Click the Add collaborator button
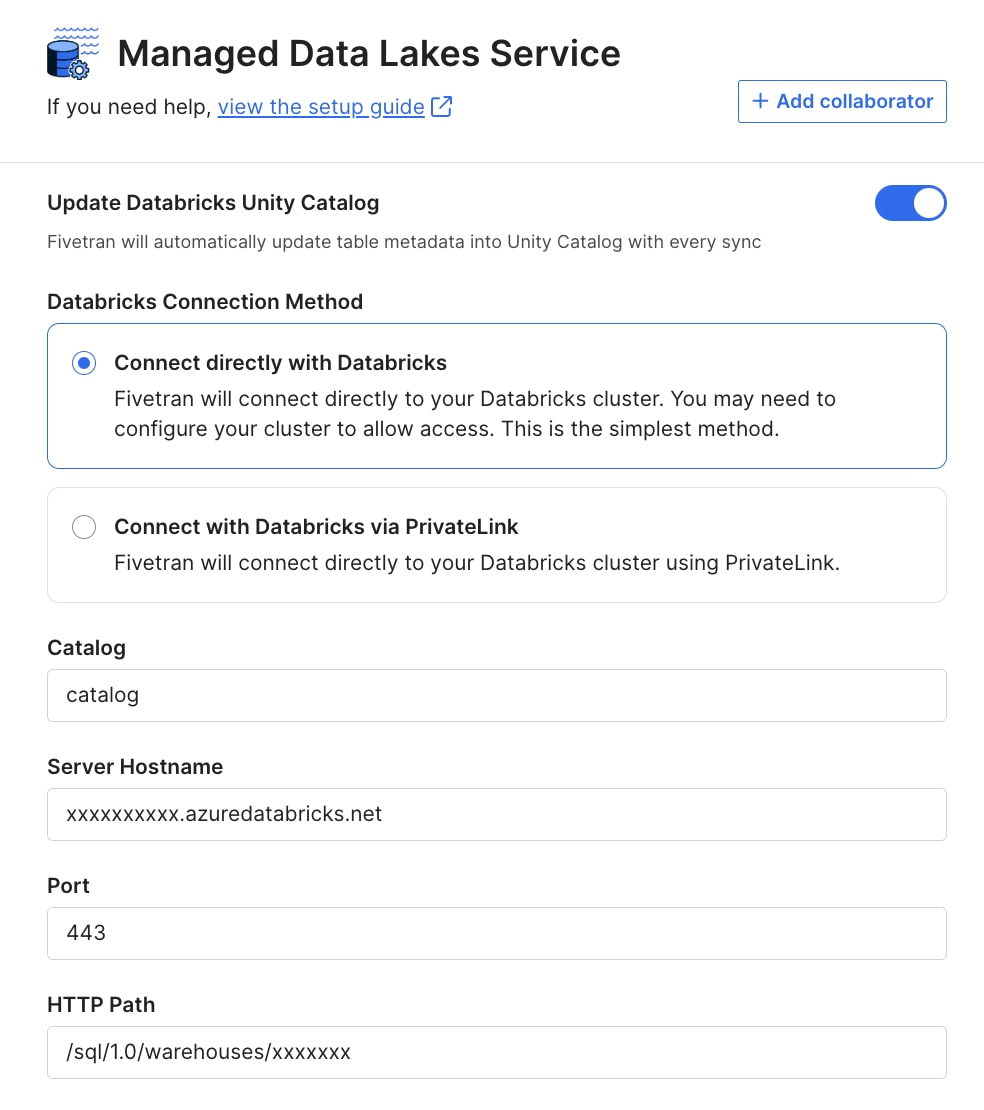This screenshot has height=1110, width=984. click(842, 101)
